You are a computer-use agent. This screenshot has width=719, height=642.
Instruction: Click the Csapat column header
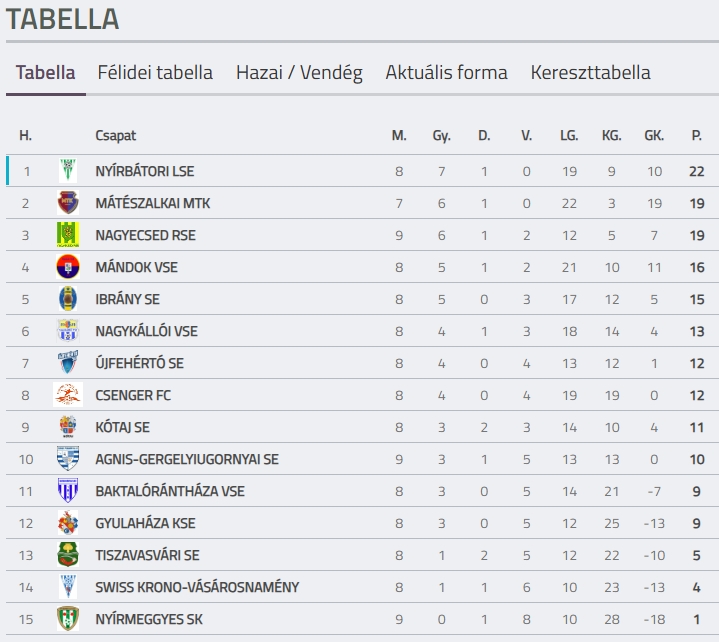point(115,135)
